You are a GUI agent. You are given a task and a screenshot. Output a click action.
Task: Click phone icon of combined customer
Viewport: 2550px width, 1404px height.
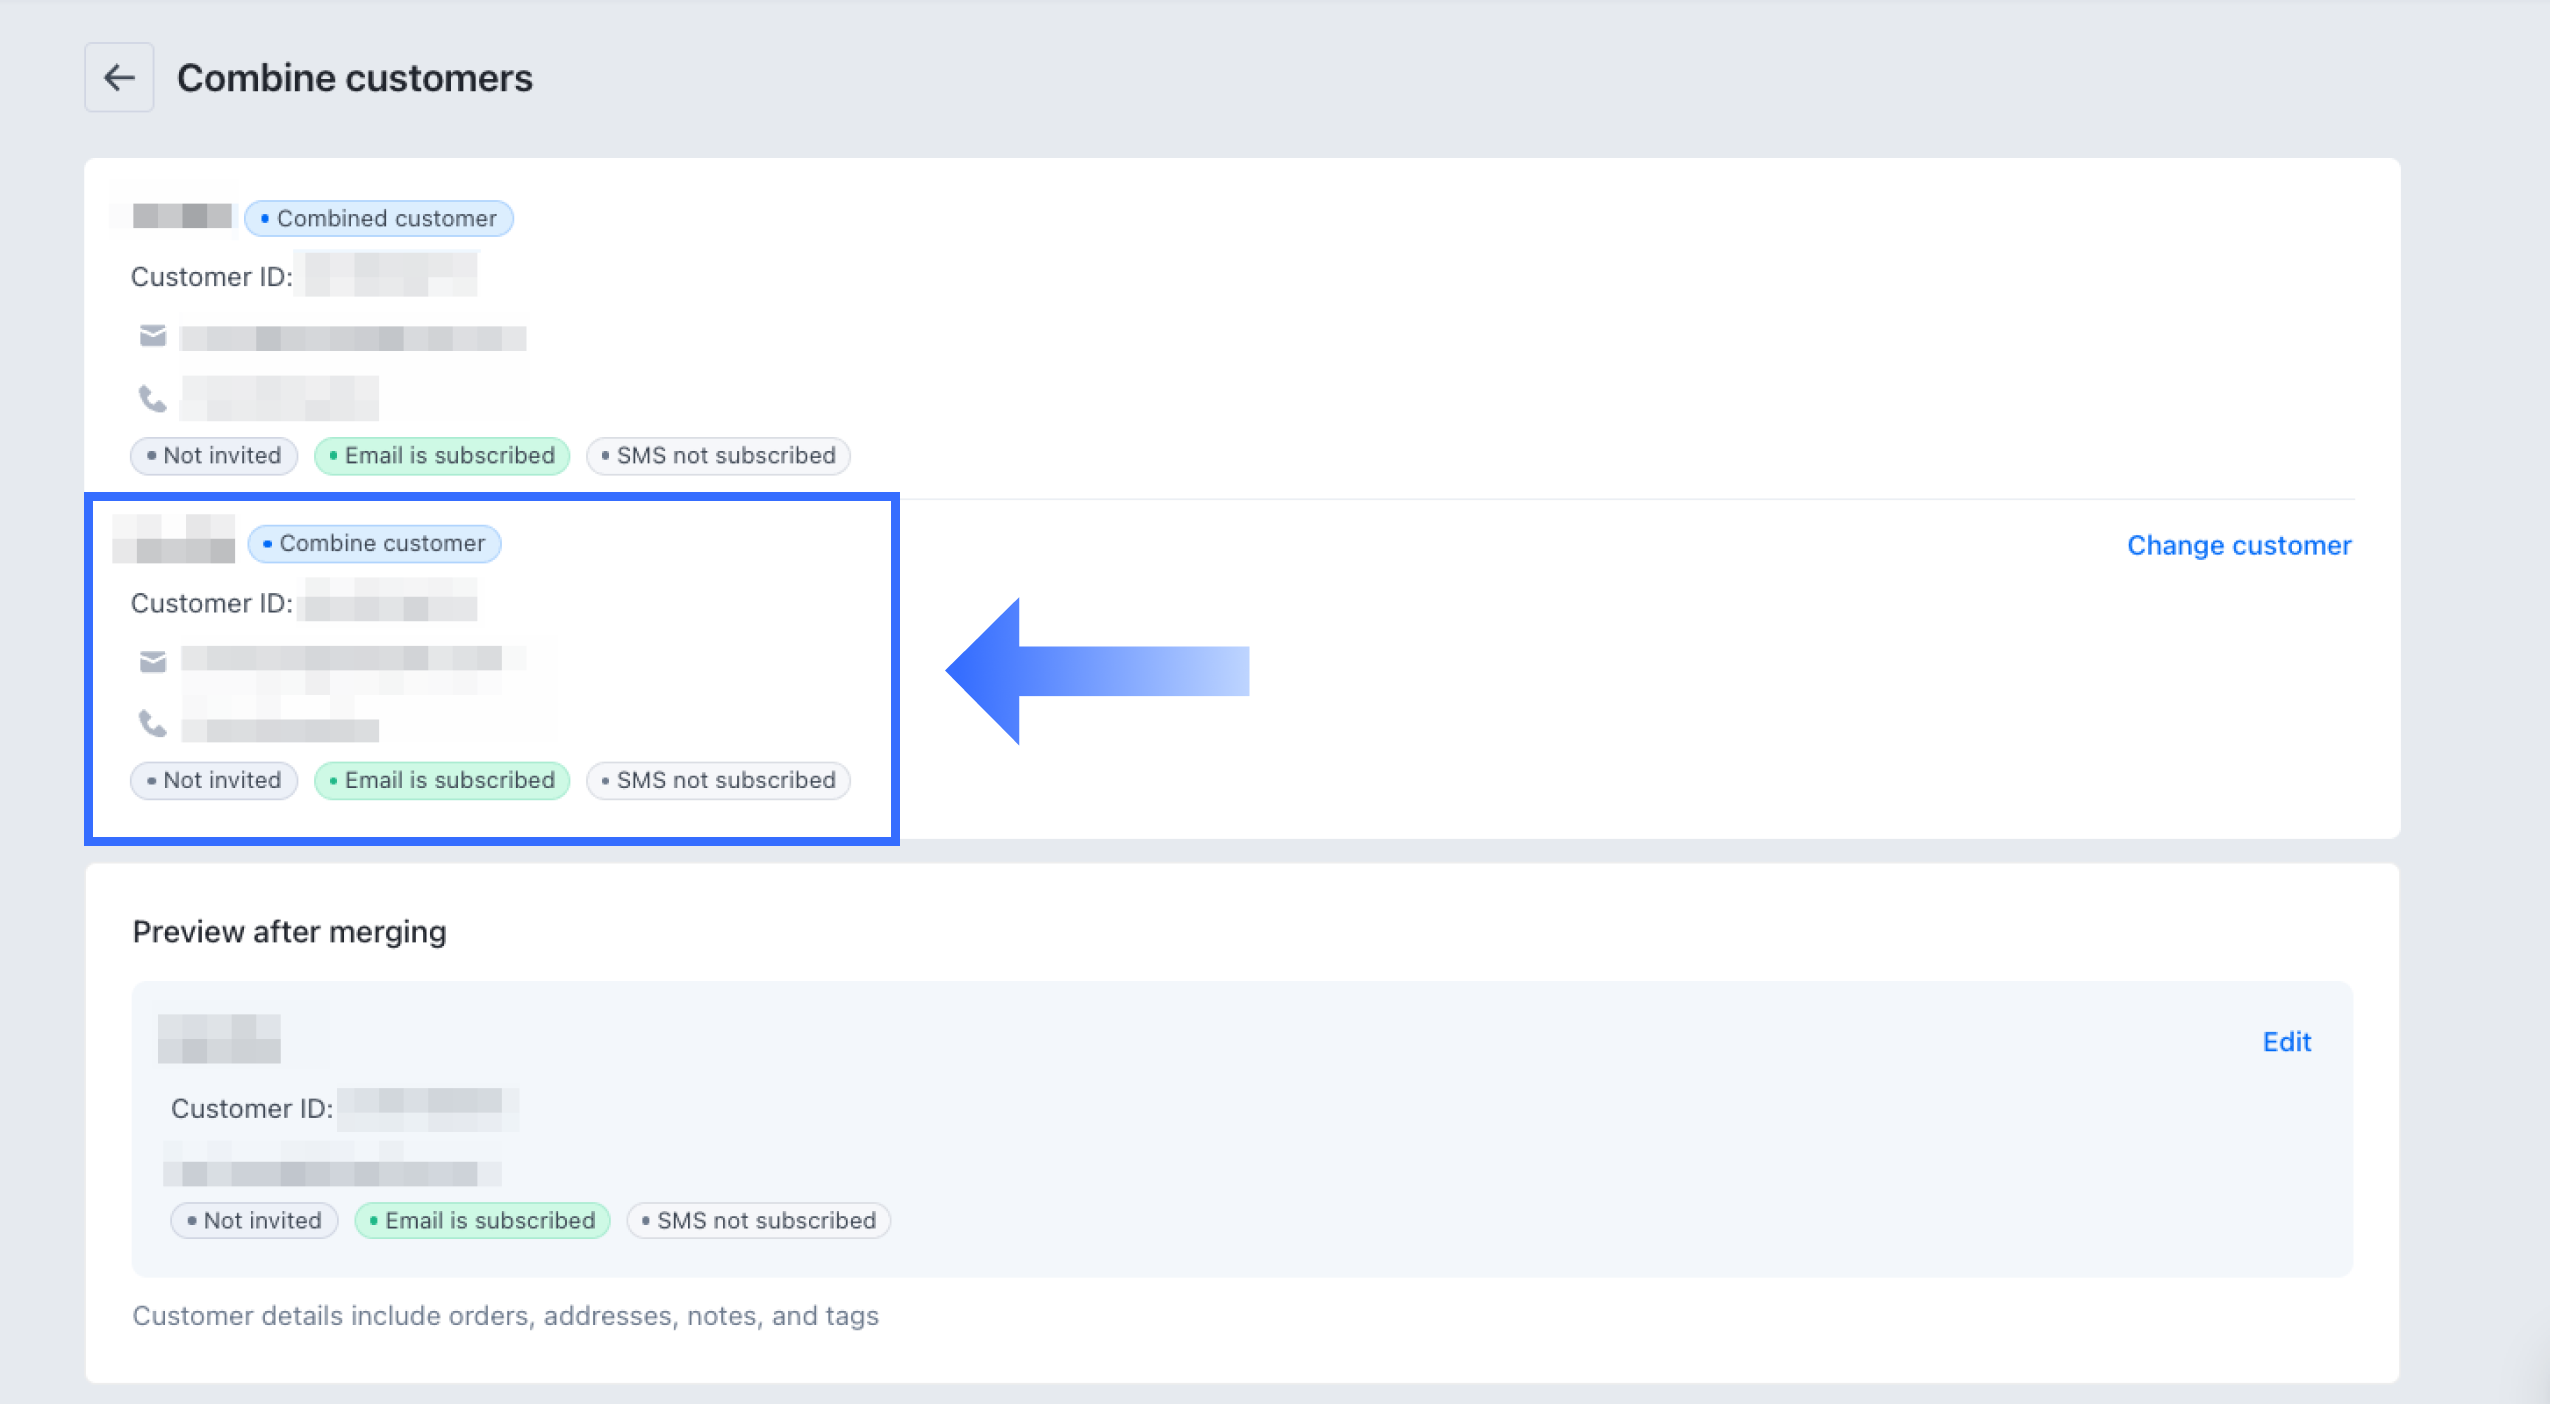click(x=152, y=399)
